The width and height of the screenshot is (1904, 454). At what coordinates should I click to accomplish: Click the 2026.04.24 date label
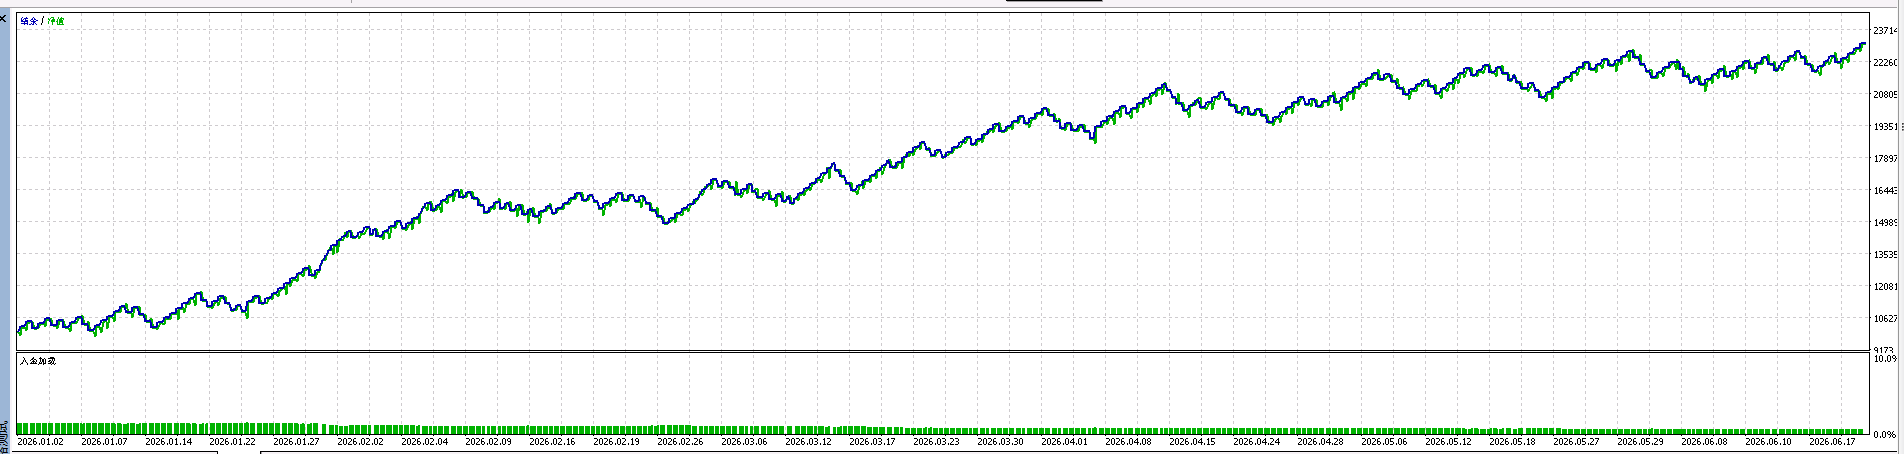(1256, 441)
